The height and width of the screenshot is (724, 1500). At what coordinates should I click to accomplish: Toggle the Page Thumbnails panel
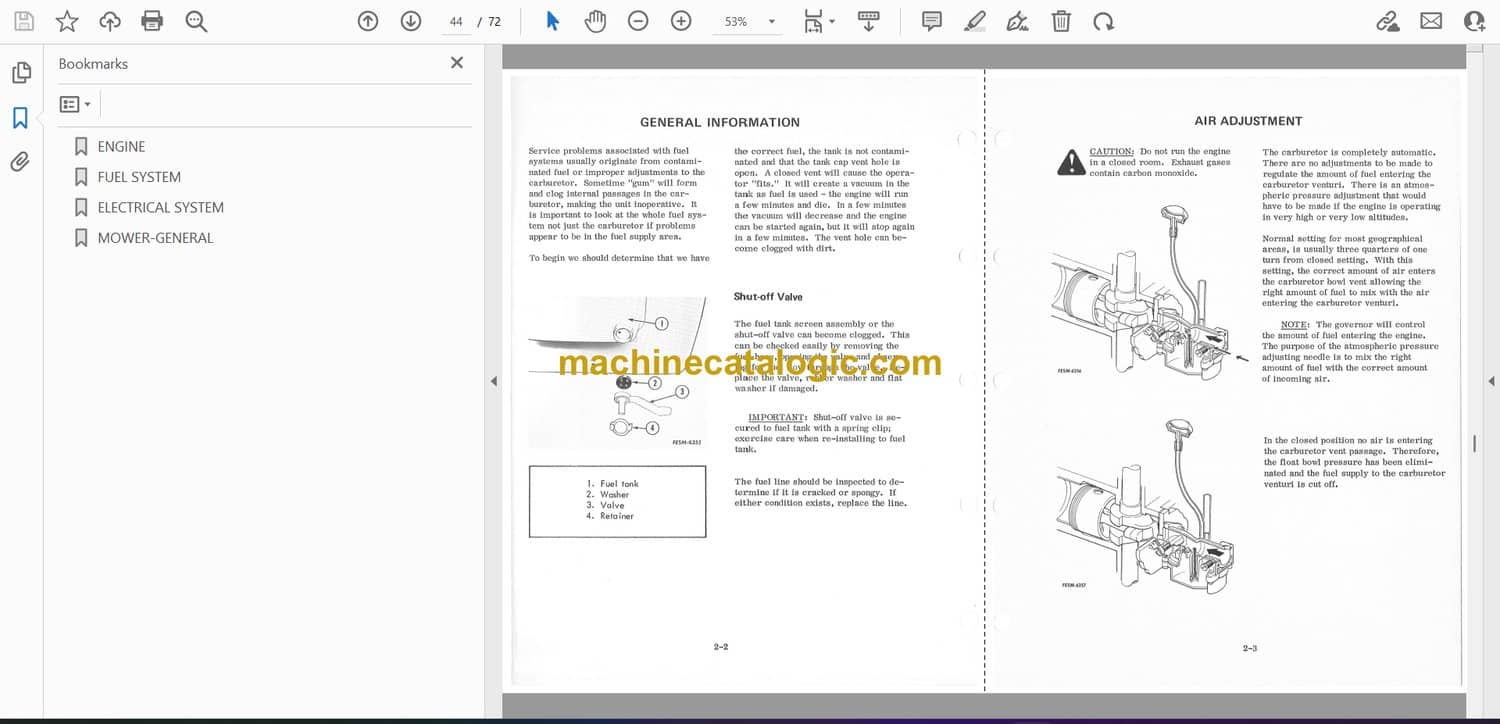pyautogui.click(x=20, y=73)
